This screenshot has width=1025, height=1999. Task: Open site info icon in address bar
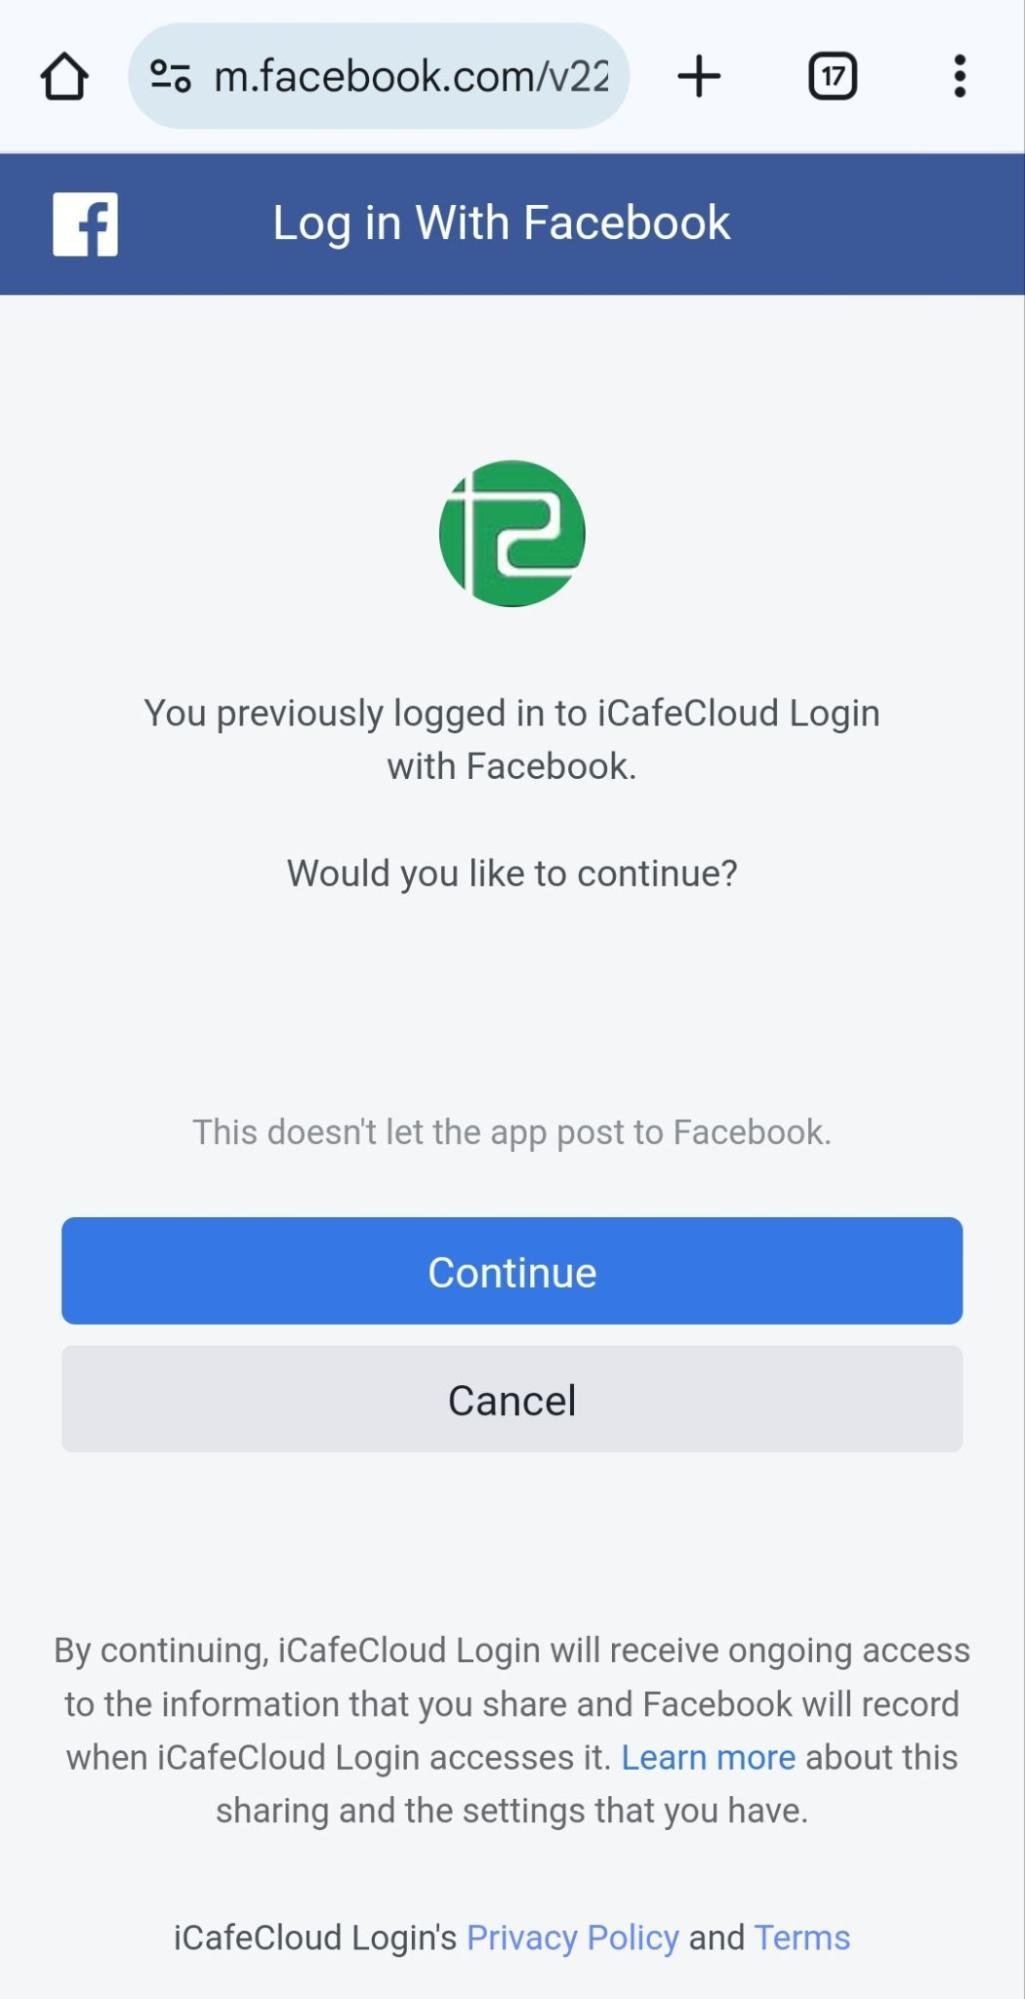[170, 77]
